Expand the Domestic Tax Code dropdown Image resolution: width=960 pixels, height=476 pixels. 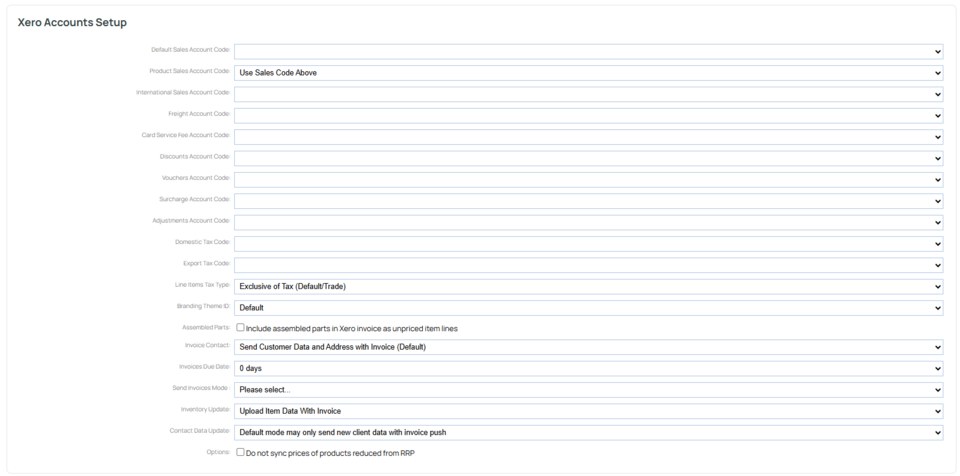pyautogui.click(x=588, y=244)
